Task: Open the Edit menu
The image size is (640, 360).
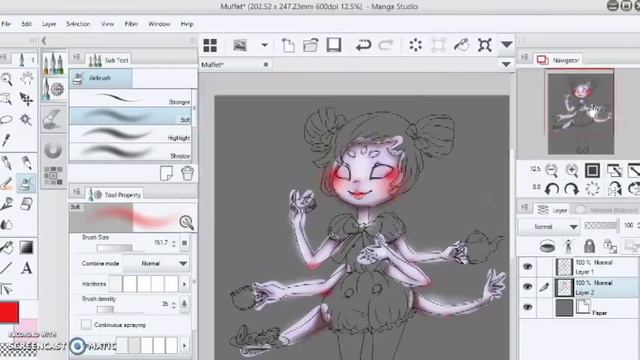Action: pyautogui.click(x=27, y=24)
